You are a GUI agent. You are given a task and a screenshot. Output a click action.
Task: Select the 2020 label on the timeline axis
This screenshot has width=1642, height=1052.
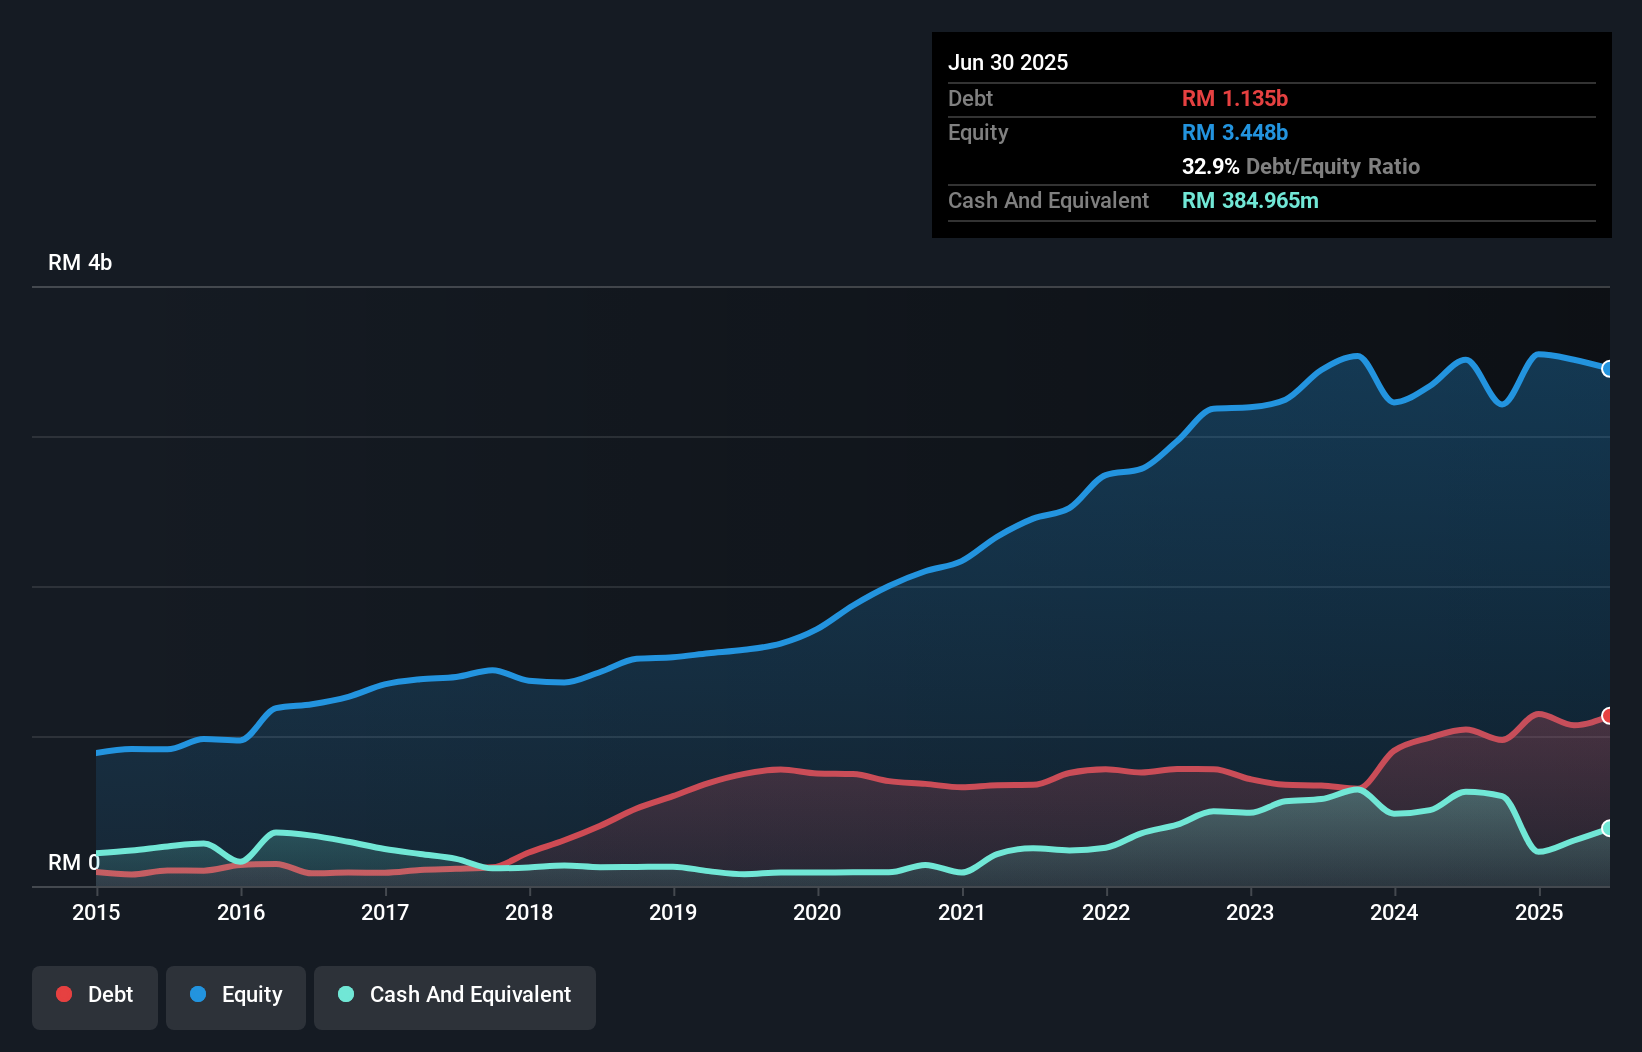(817, 912)
